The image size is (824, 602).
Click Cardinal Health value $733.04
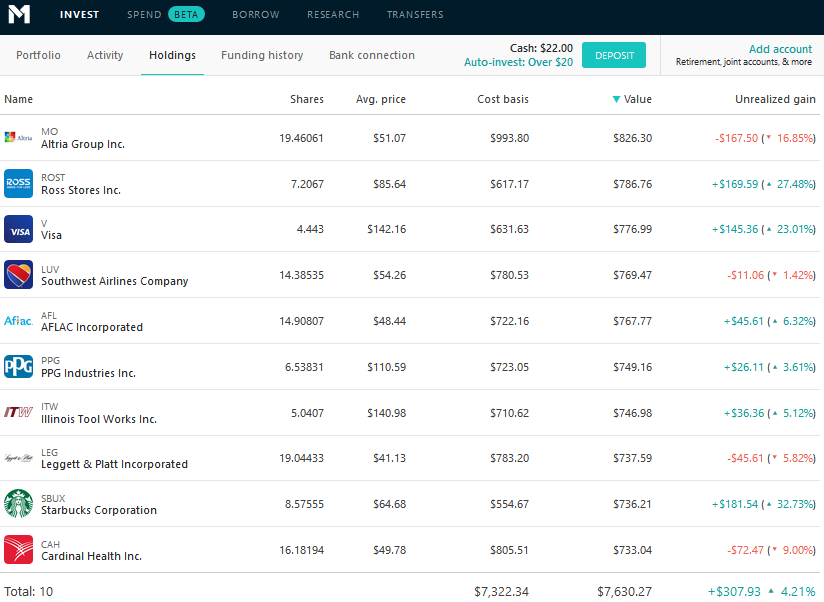tap(632, 550)
